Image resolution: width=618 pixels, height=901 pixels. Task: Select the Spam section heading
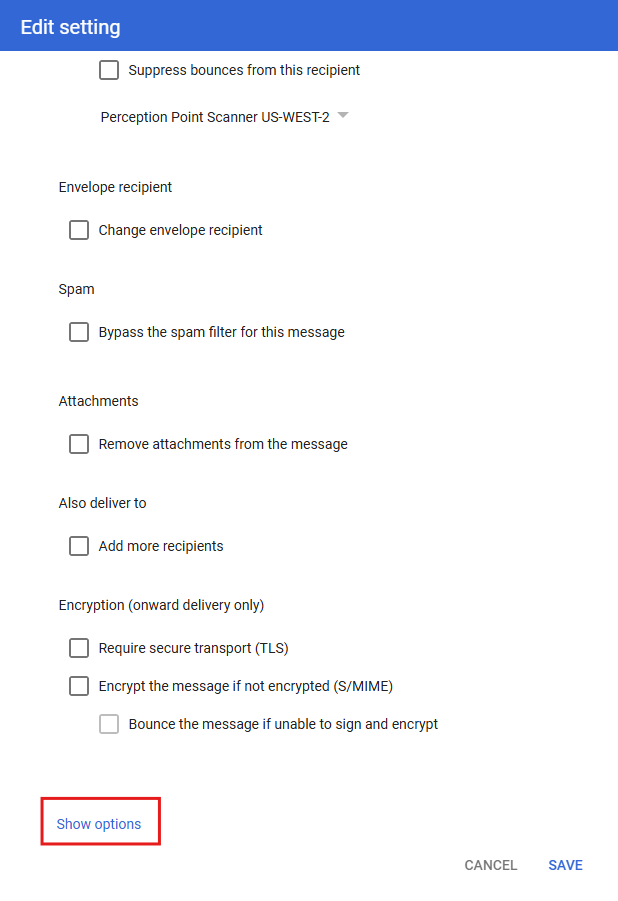coord(76,289)
